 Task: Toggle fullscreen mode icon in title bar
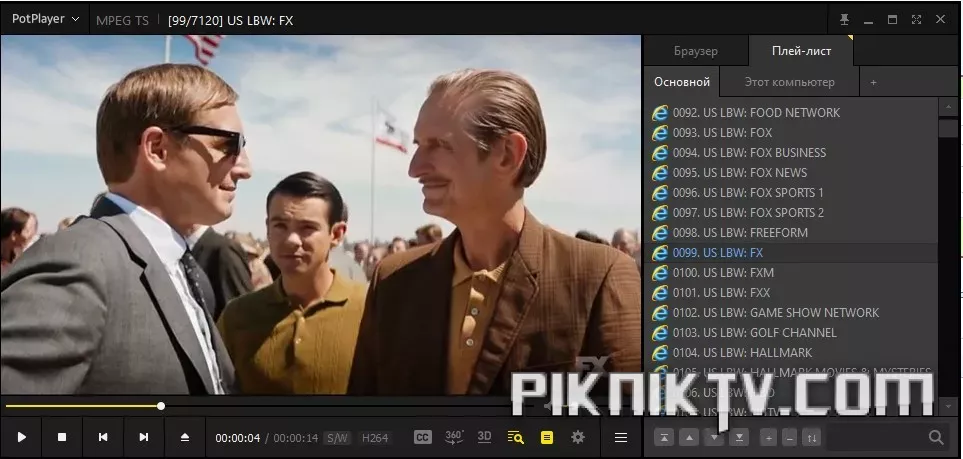(916, 20)
